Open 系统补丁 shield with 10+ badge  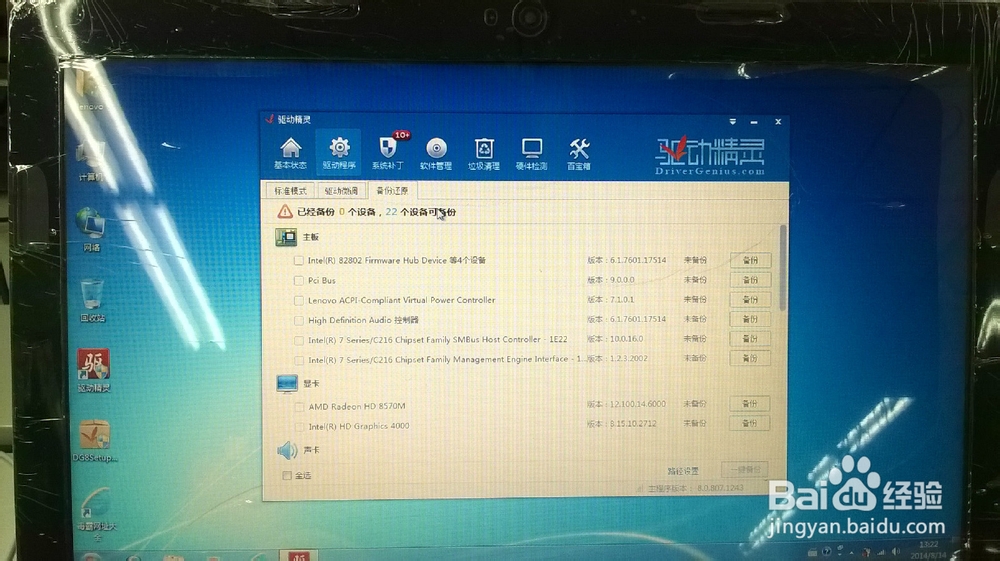tap(388, 152)
